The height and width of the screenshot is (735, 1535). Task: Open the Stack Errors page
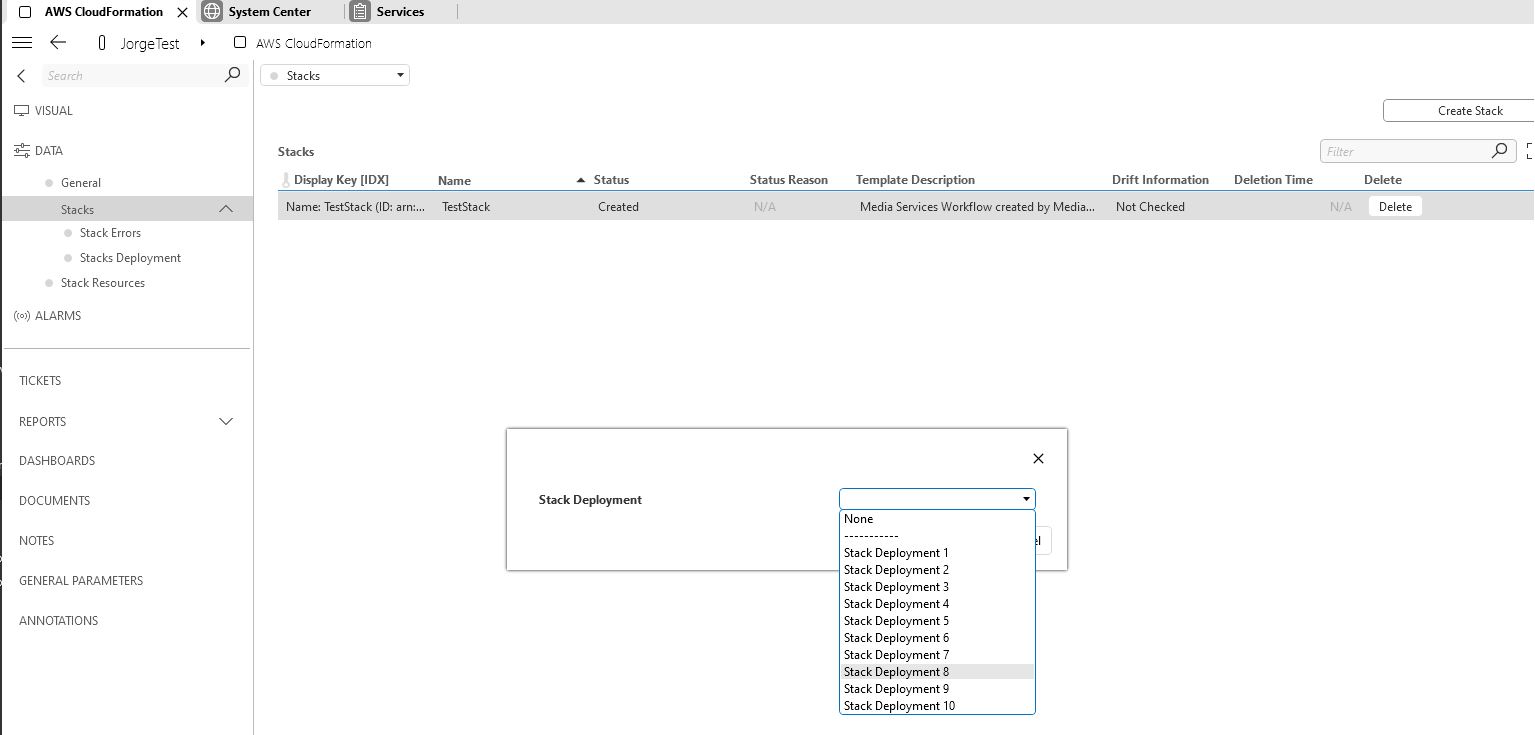(x=110, y=233)
